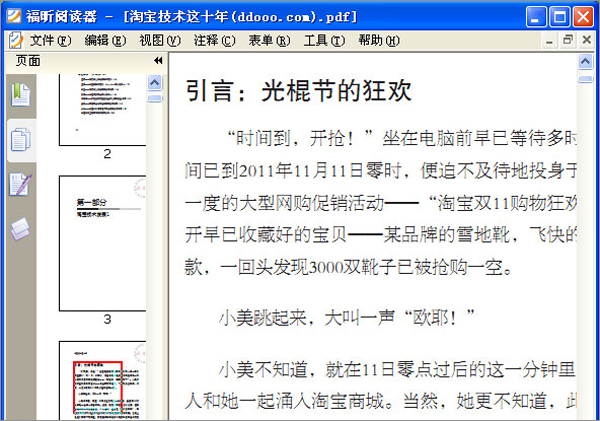600x421 pixels.
Task: Minimize the Foxit Reader main window
Action: point(536,17)
